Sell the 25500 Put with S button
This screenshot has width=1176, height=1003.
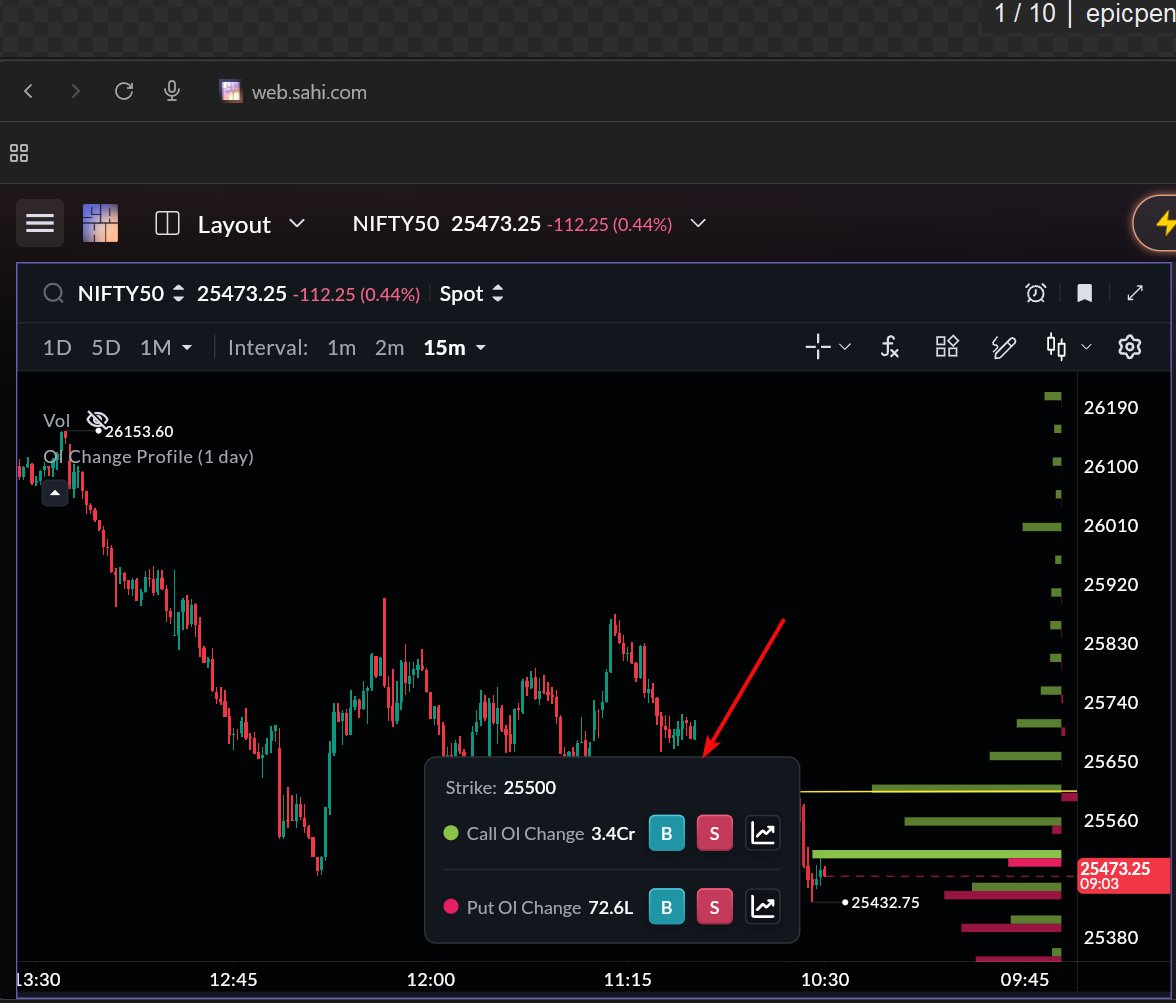[x=714, y=907]
